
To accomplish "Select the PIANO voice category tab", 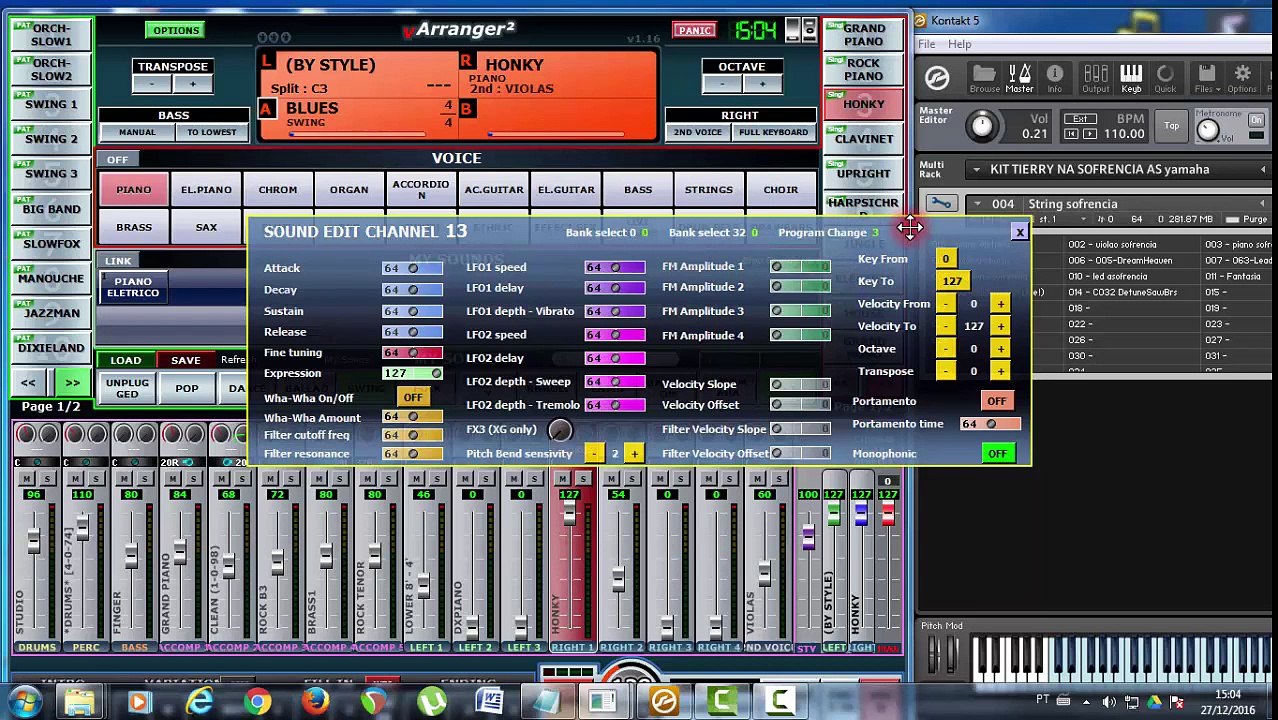I will [x=133, y=190].
